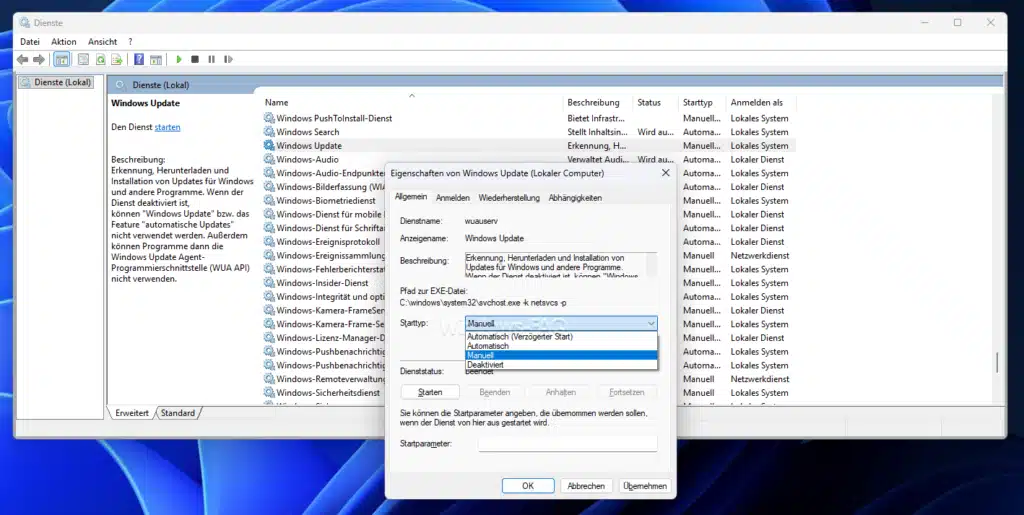
Task: Sort by the Beschreibung column header
Action: click(598, 102)
